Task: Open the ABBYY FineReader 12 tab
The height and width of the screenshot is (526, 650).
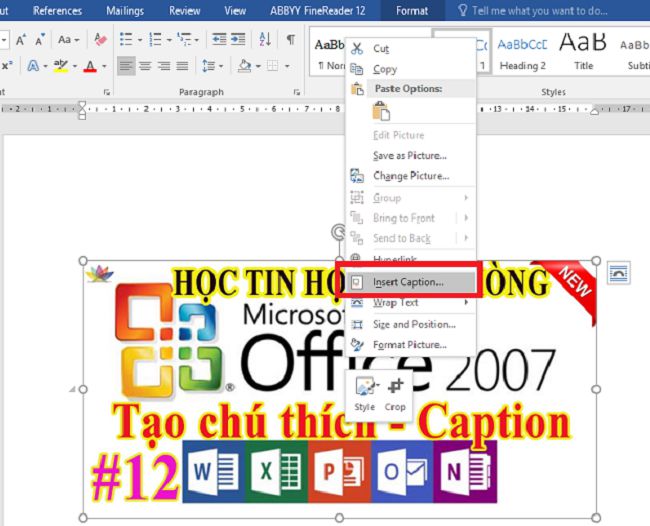Action: click(x=318, y=10)
